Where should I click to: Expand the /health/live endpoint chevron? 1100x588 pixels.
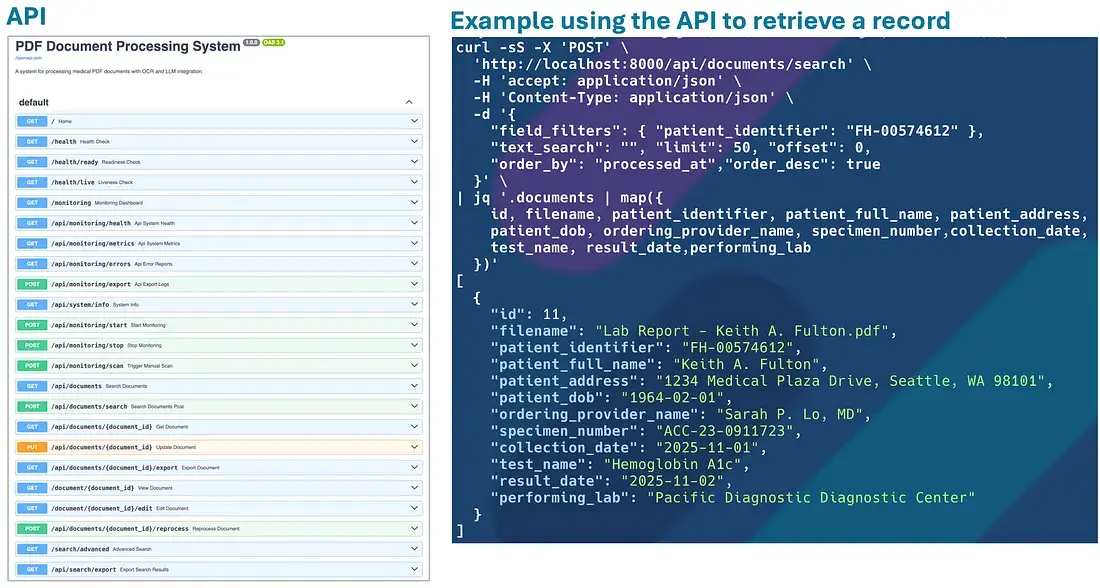[414, 182]
